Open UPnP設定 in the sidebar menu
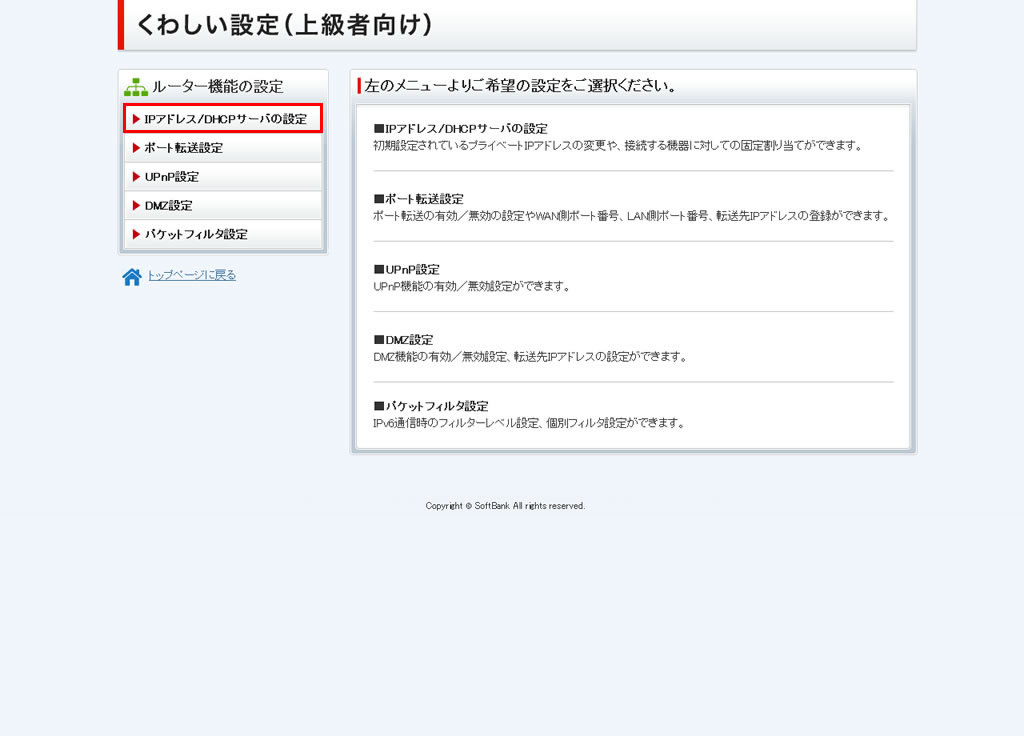This screenshot has height=736, width=1024. coord(172,177)
